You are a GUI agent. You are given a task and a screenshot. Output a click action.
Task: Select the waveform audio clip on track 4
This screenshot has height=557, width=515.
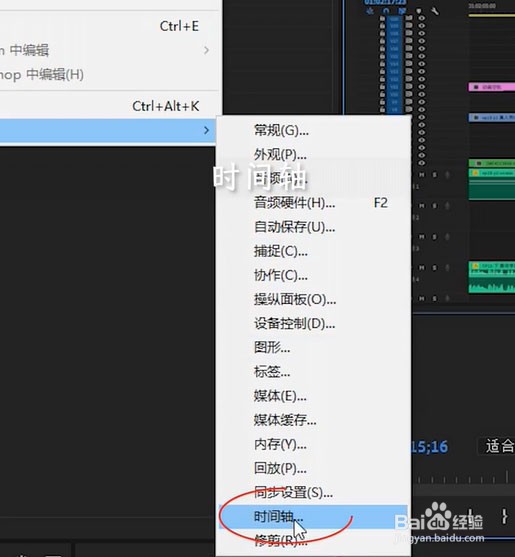(492, 277)
